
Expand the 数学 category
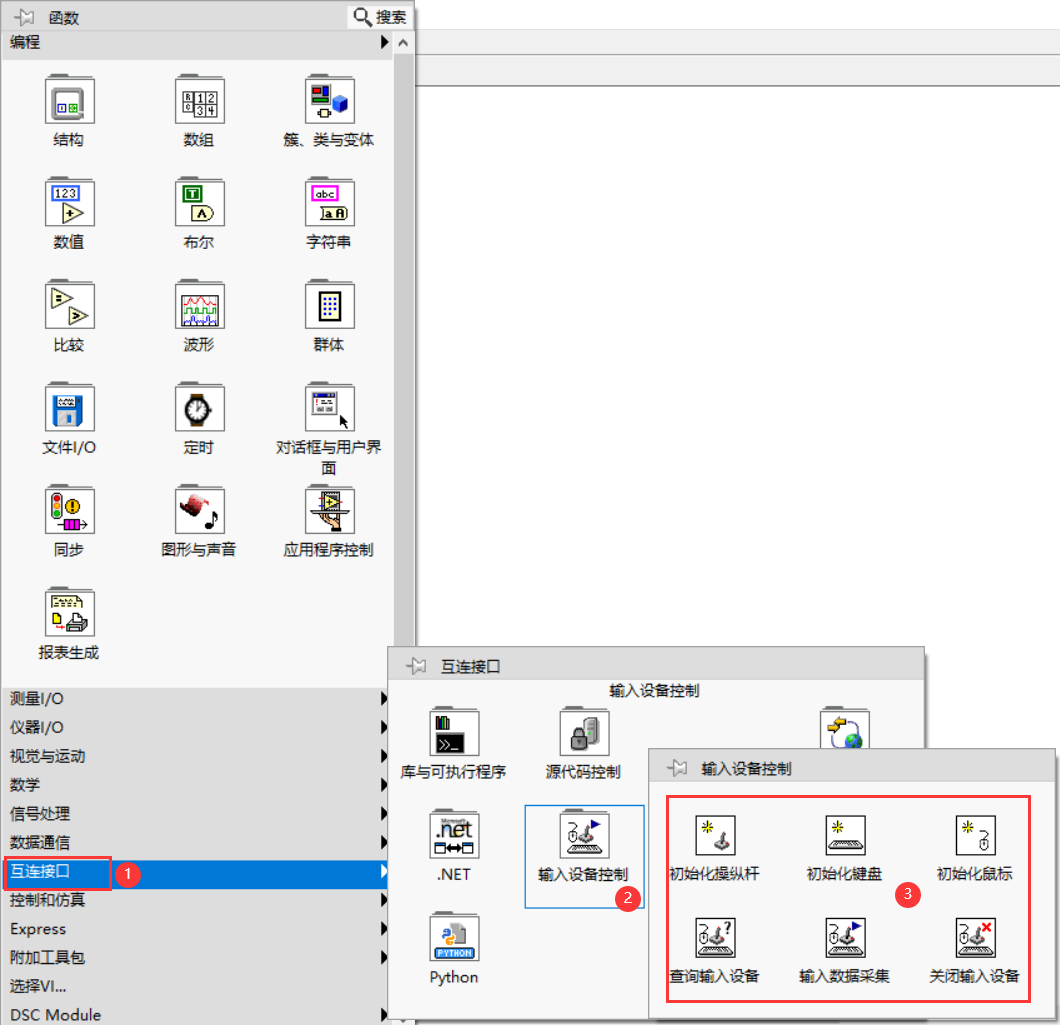tap(196, 784)
